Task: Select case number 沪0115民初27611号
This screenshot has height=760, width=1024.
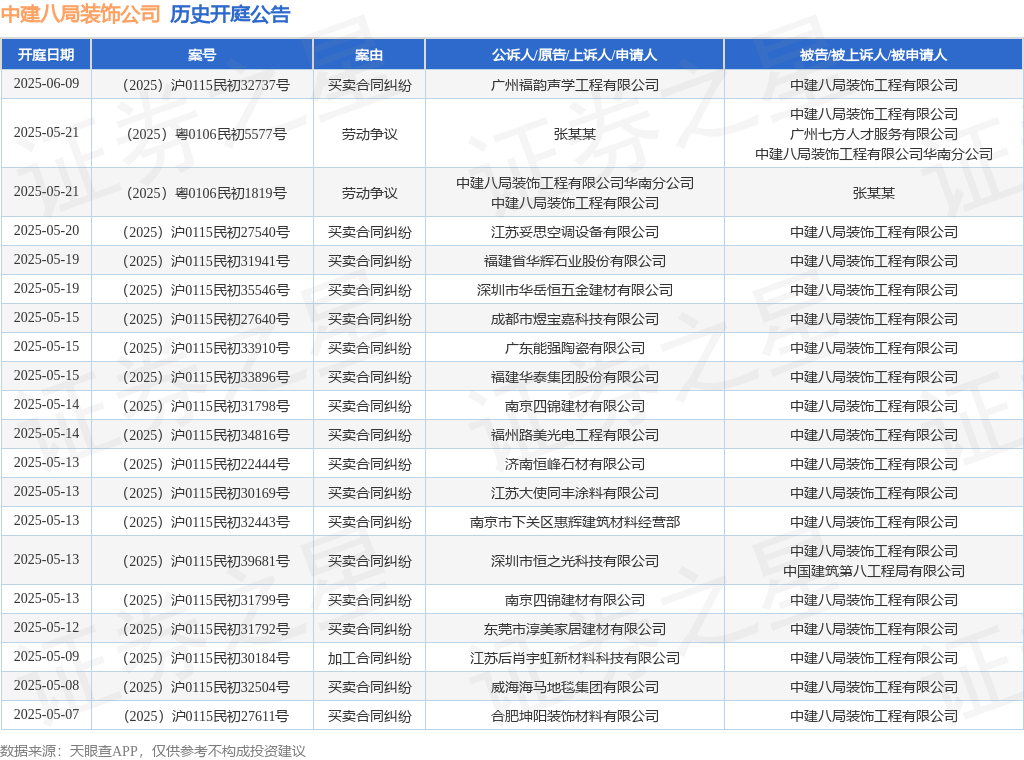Action: click(x=206, y=716)
